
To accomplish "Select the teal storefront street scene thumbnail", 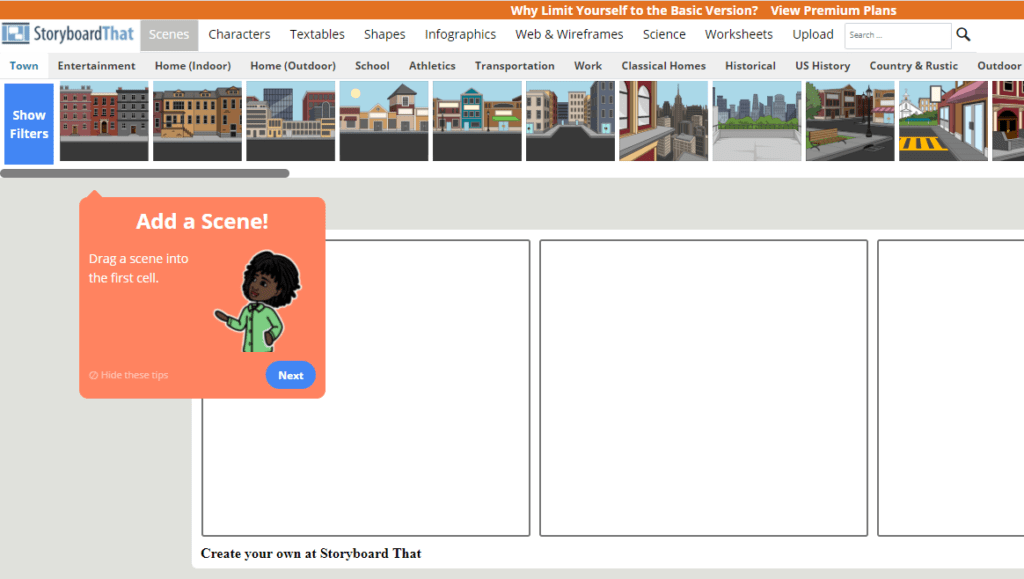I will pyautogui.click(x=477, y=121).
